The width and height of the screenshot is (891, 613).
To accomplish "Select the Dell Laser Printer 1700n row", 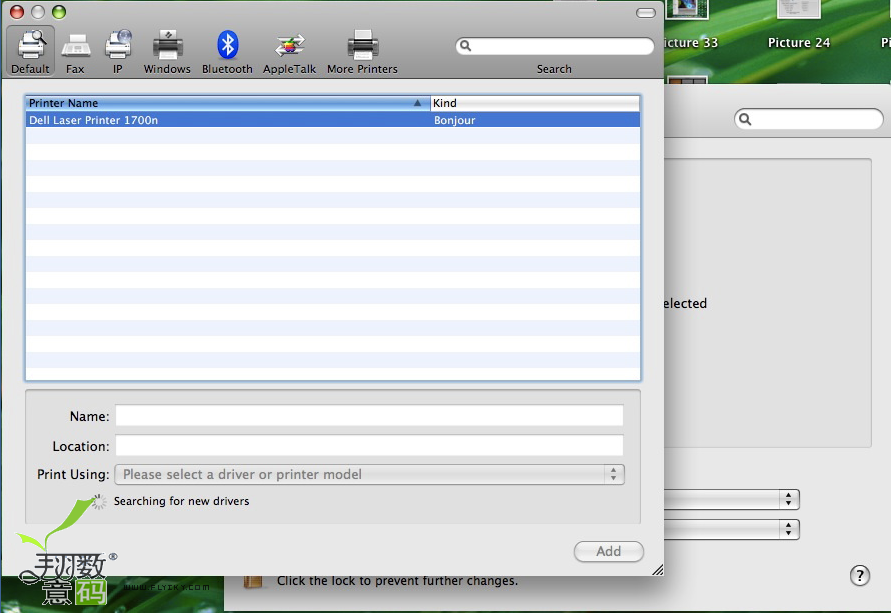I will [x=332, y=120].
